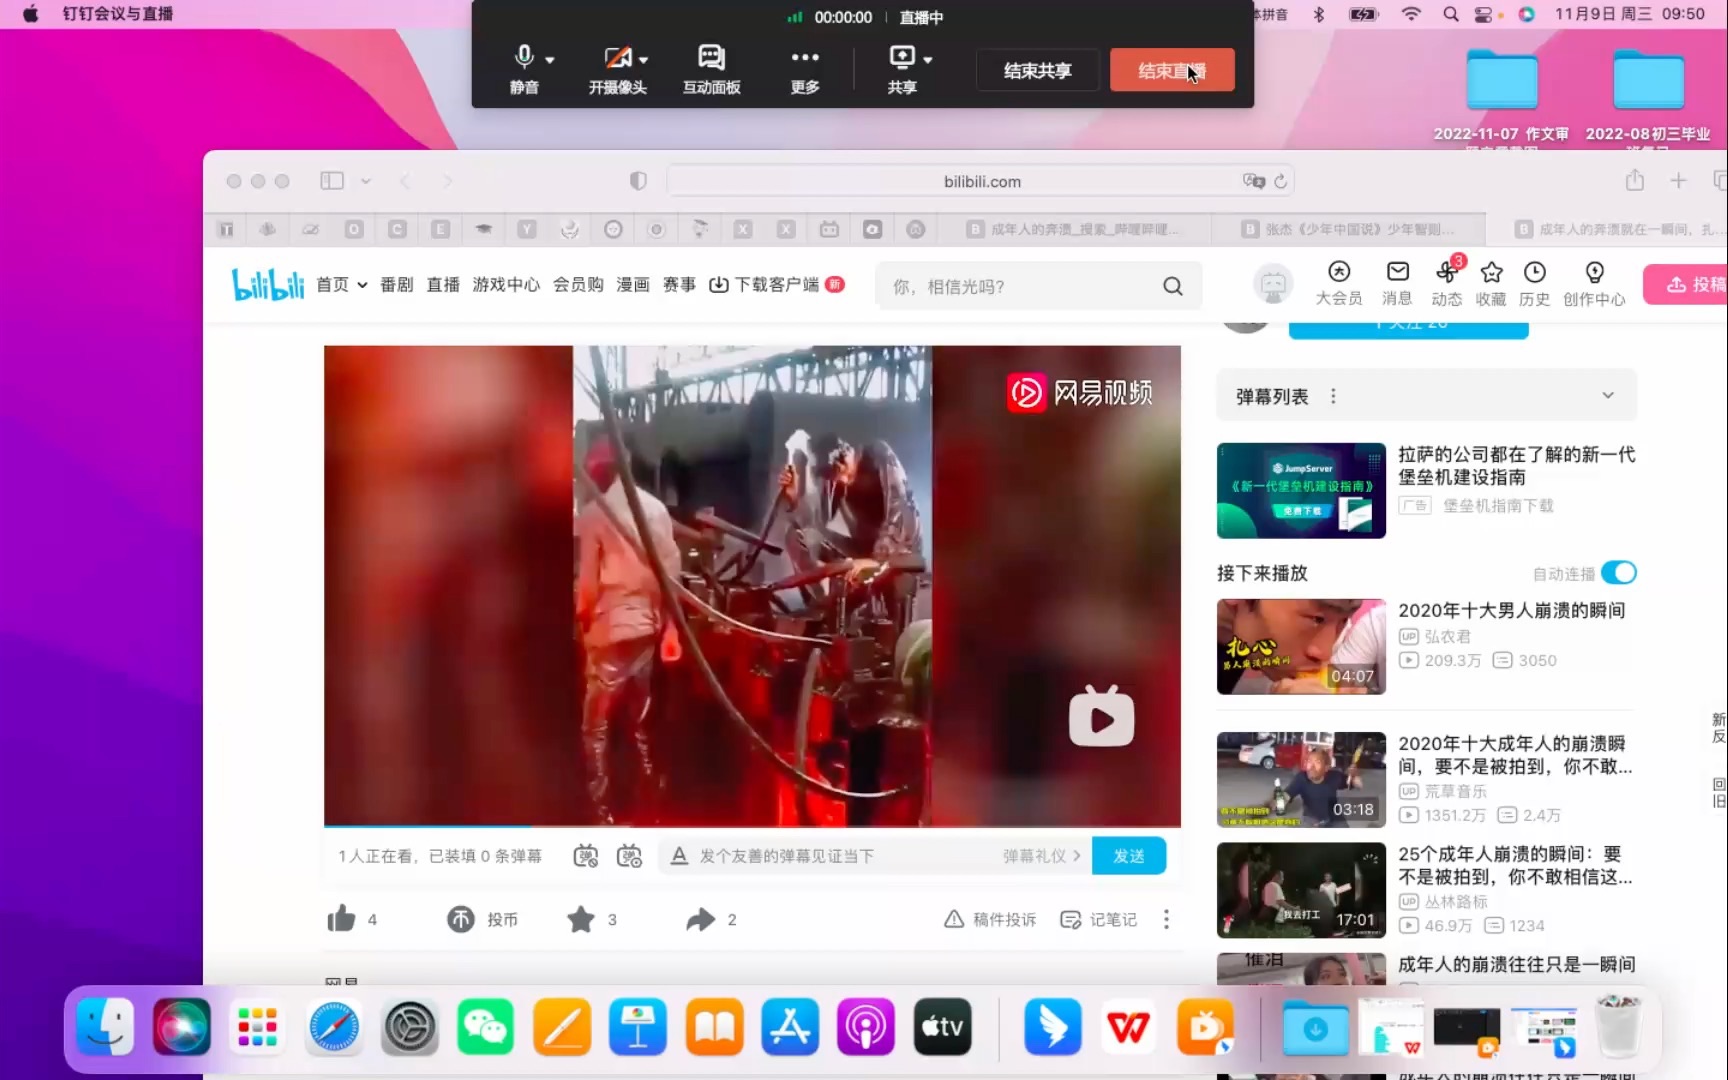Image resolution: width=1728 pixels, height=1080 pixels.
Task: Mute microphone in DingTalk live toolbar
Action: 523,68
